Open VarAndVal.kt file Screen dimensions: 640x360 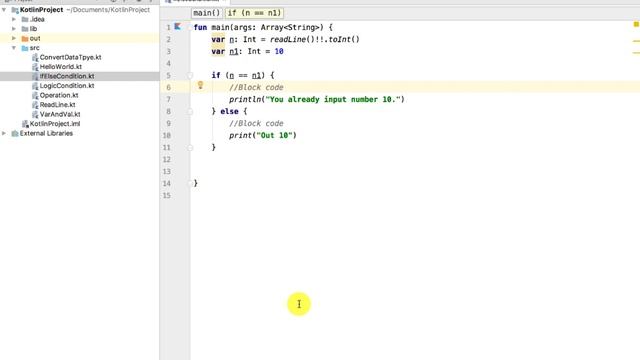(60, 114)
